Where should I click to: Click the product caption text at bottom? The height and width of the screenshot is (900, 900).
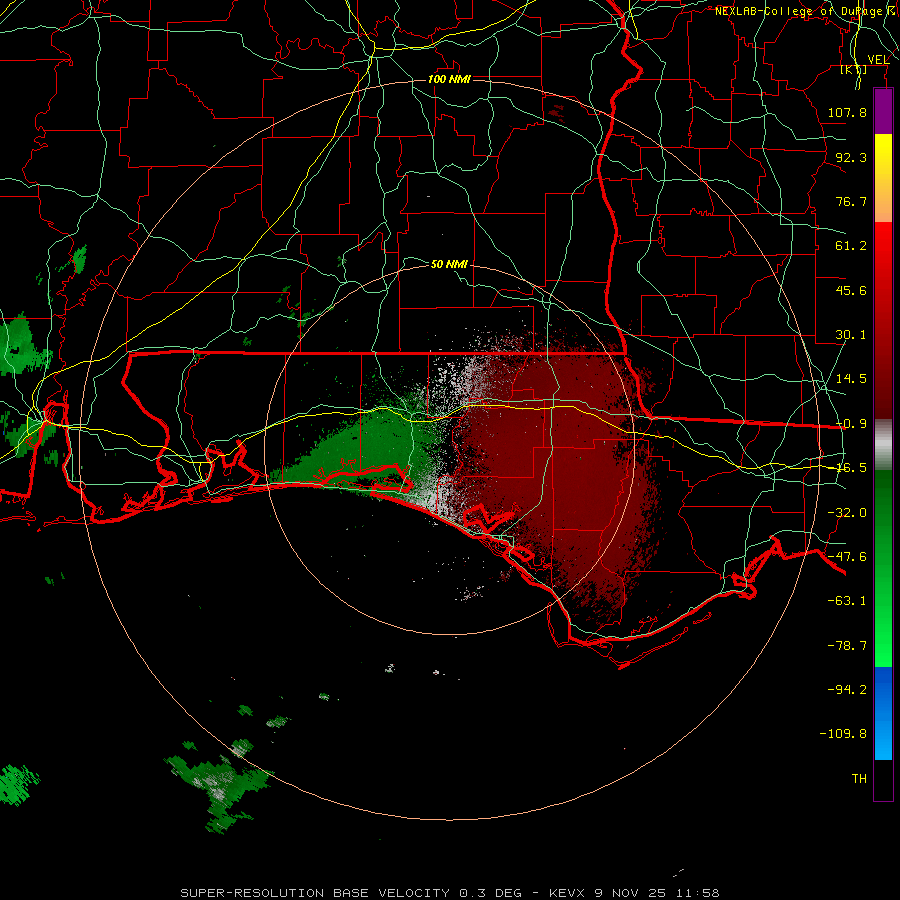click(449, 893)
